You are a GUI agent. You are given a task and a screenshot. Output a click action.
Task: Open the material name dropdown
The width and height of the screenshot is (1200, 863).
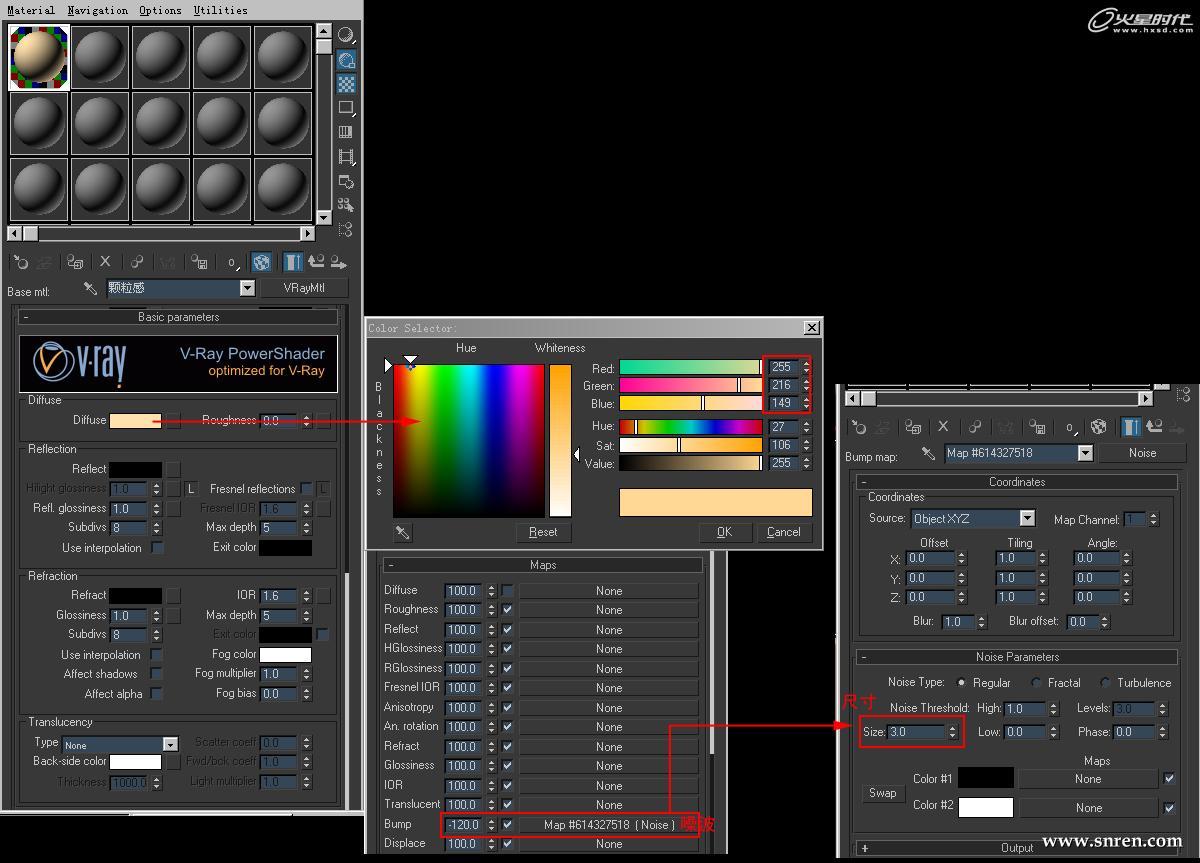click(247, 288)
